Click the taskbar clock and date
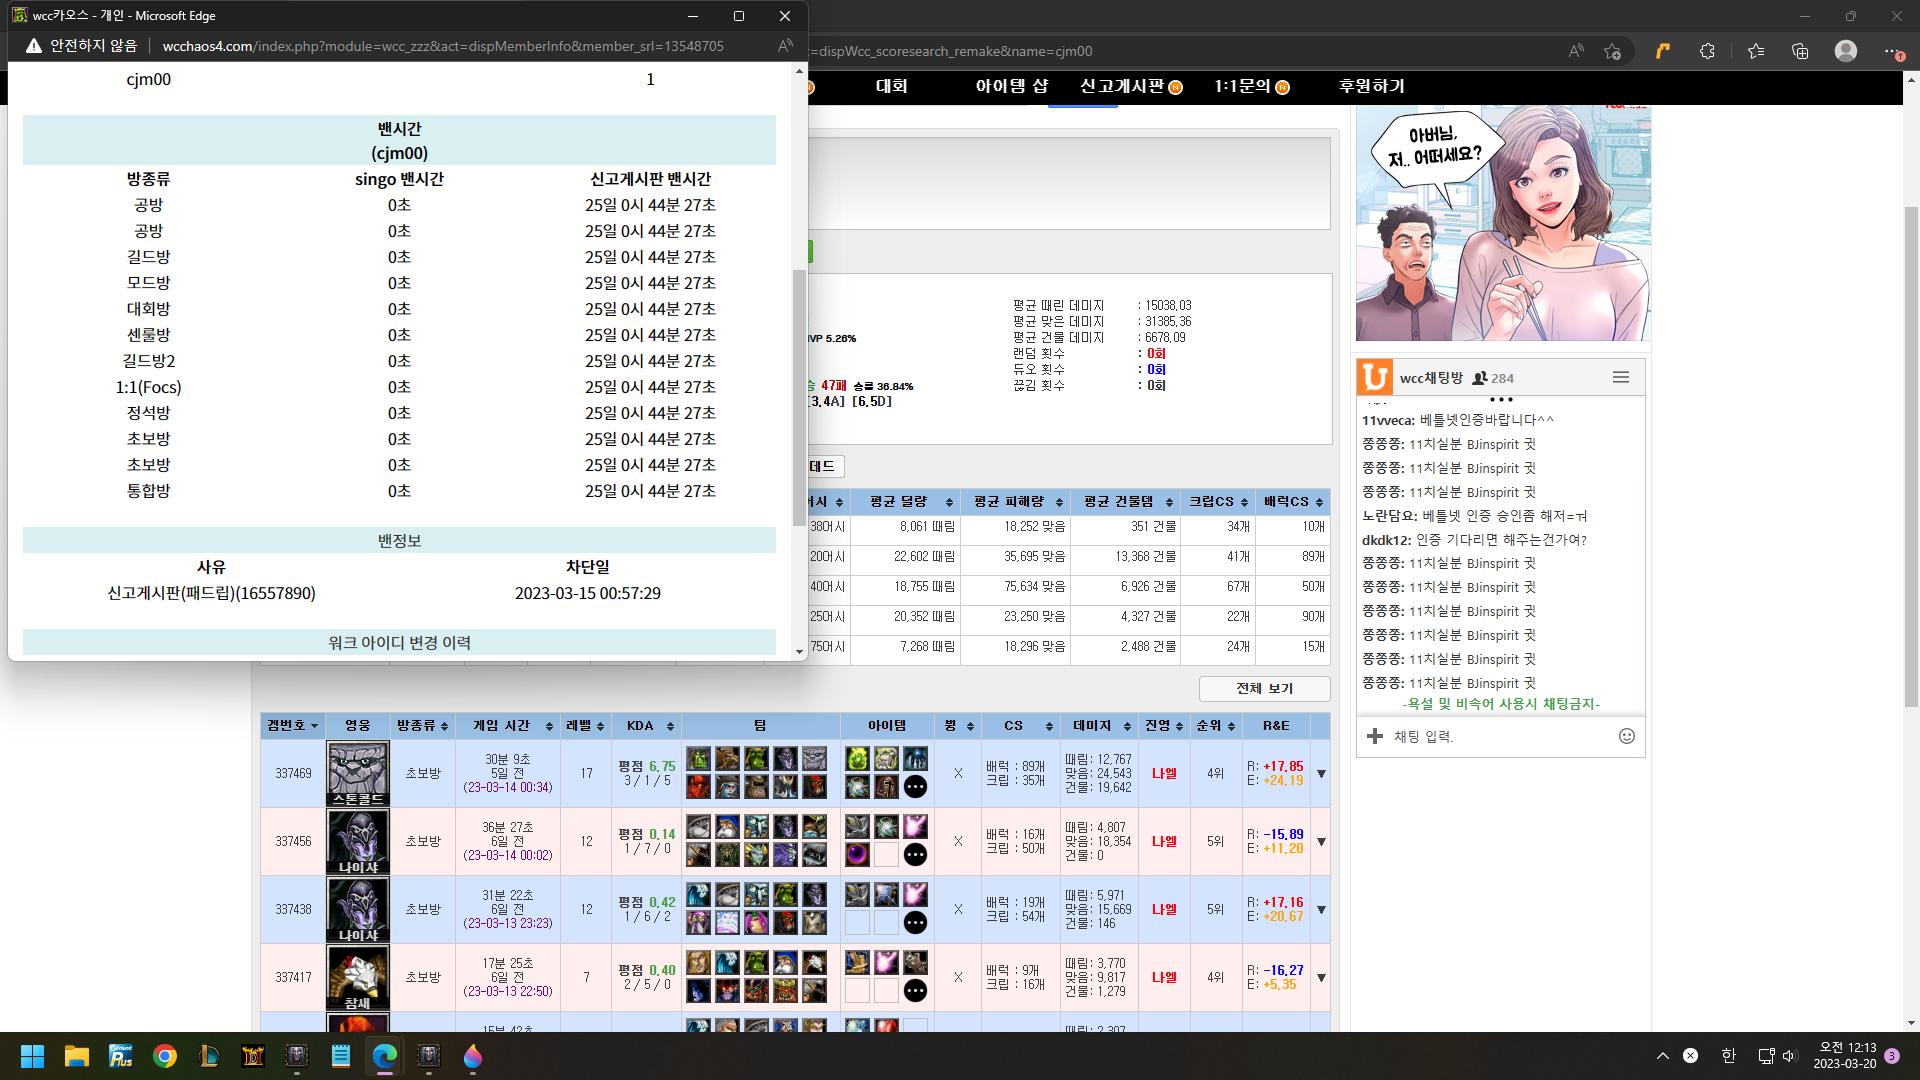Screen dimensions: 1920x1080 tap(1845, 1056)
